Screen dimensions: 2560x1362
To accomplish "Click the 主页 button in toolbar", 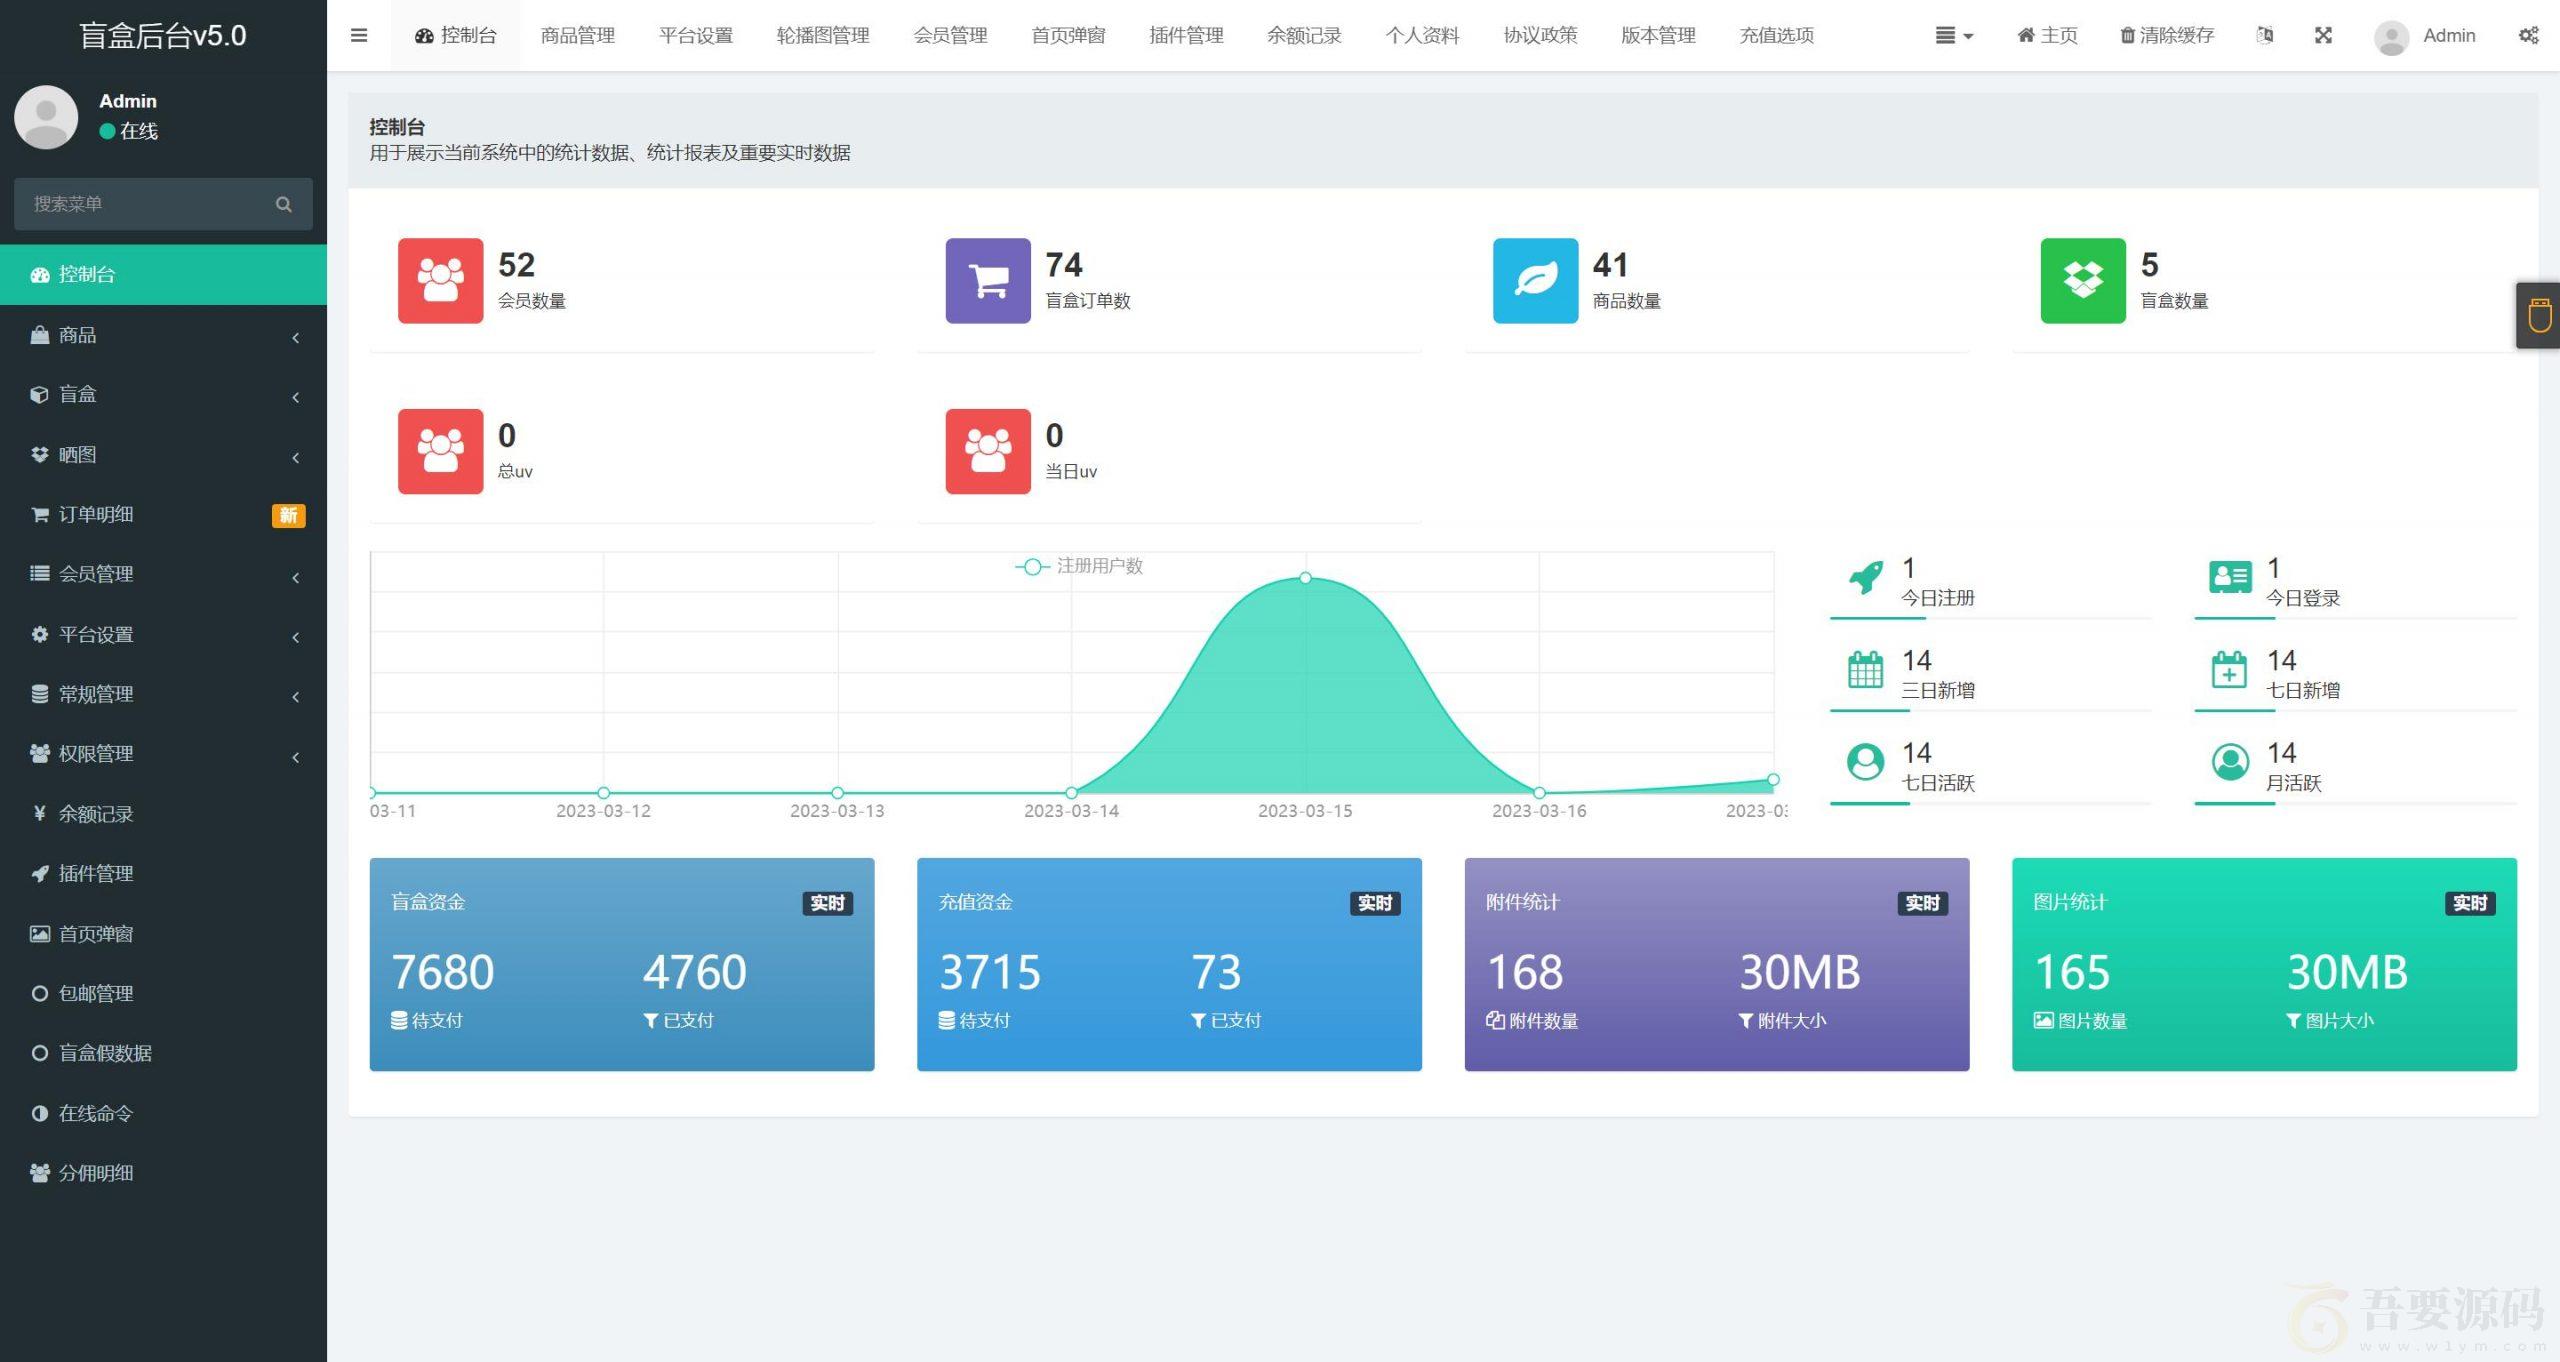I will [2040, 34].
